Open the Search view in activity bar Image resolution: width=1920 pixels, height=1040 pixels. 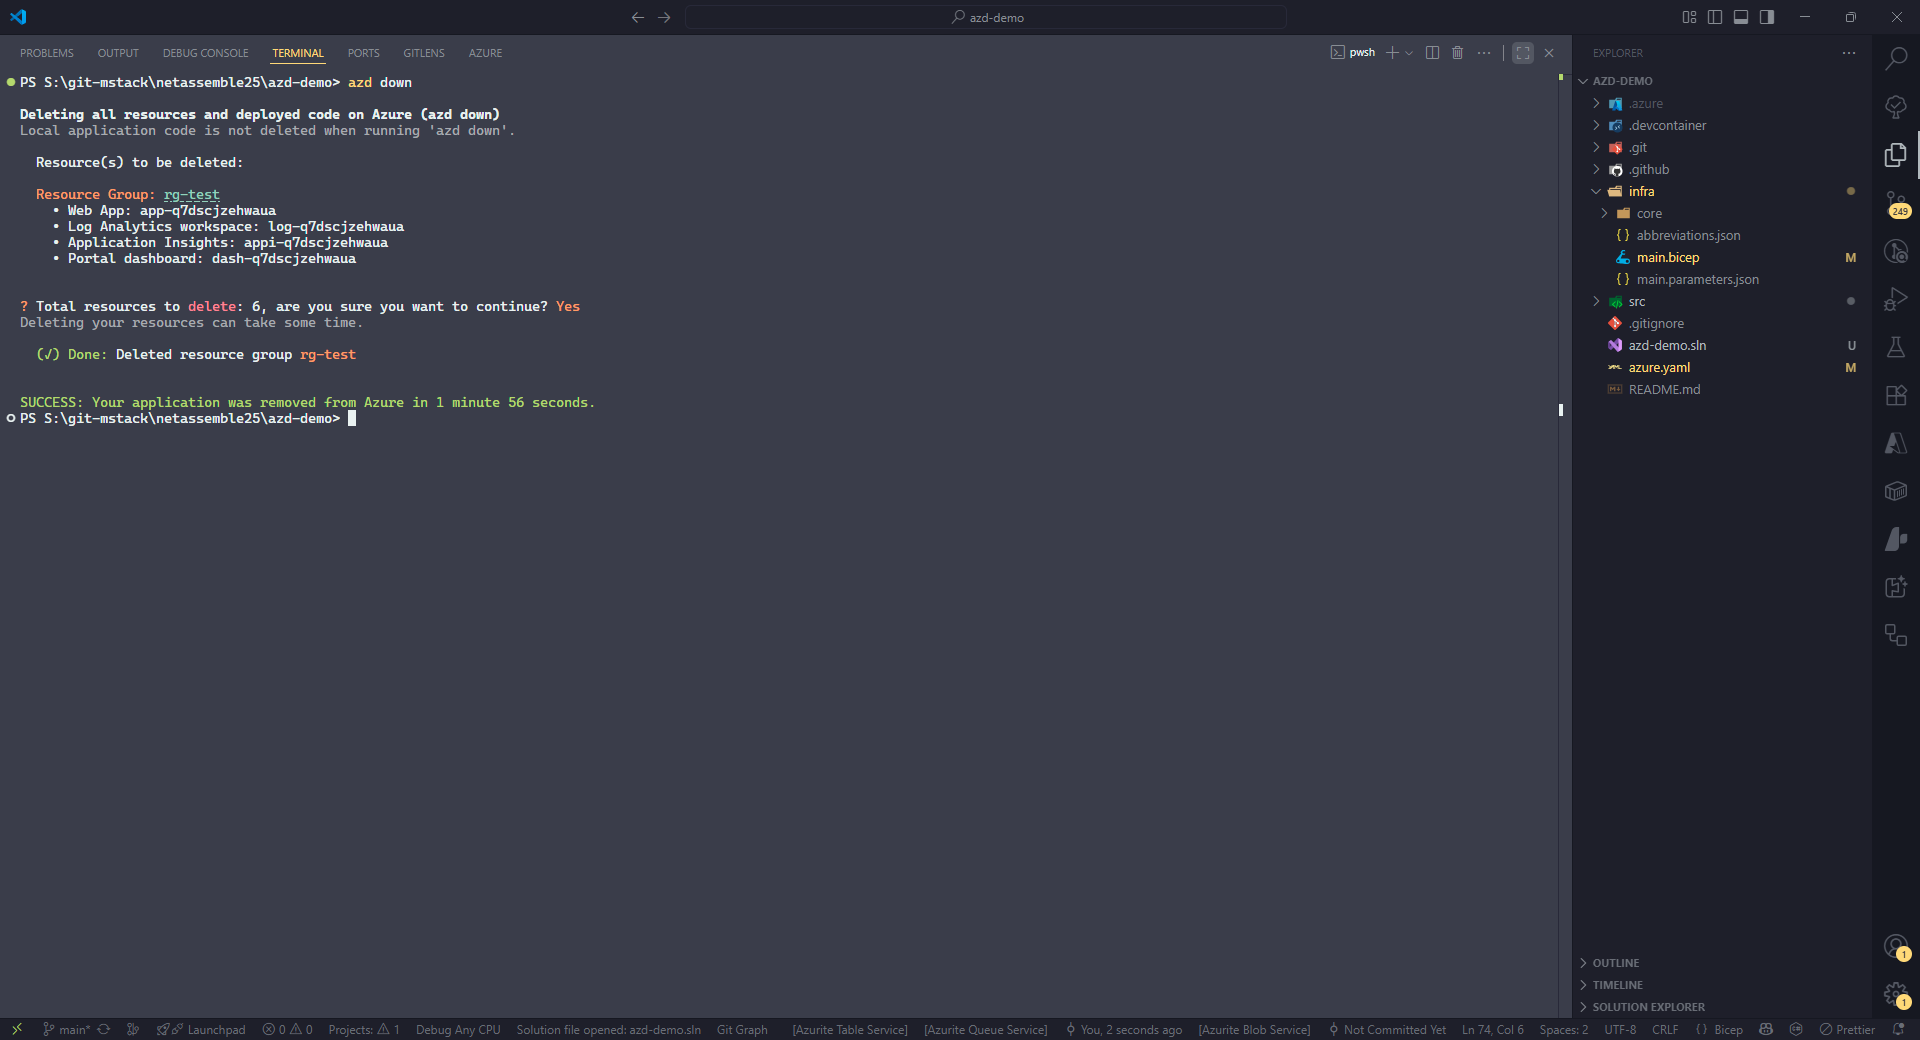click(x=1896, y=59)
